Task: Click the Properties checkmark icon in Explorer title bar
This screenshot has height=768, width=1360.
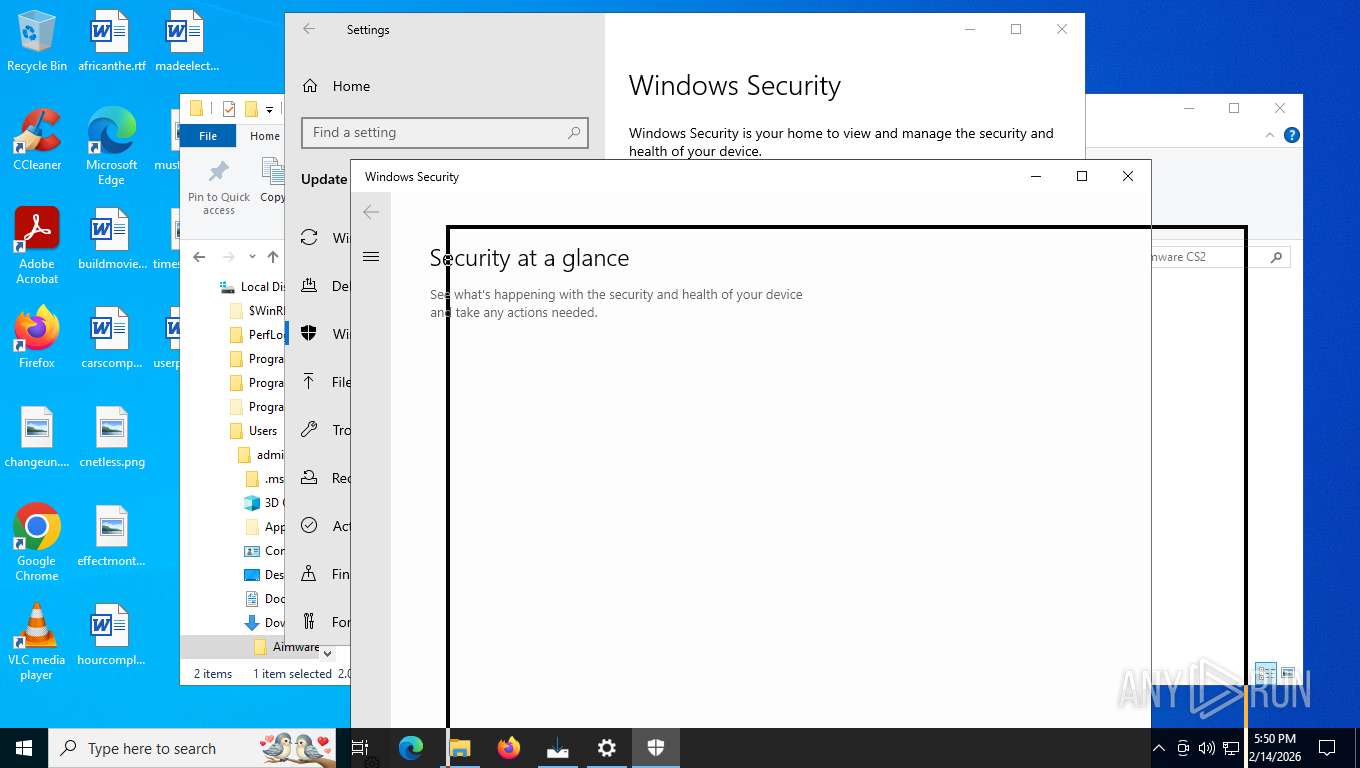Action: (x=229, y=109)
